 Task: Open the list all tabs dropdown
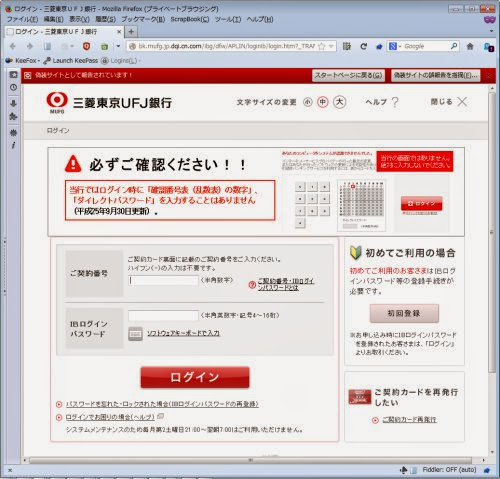[491, 31]
